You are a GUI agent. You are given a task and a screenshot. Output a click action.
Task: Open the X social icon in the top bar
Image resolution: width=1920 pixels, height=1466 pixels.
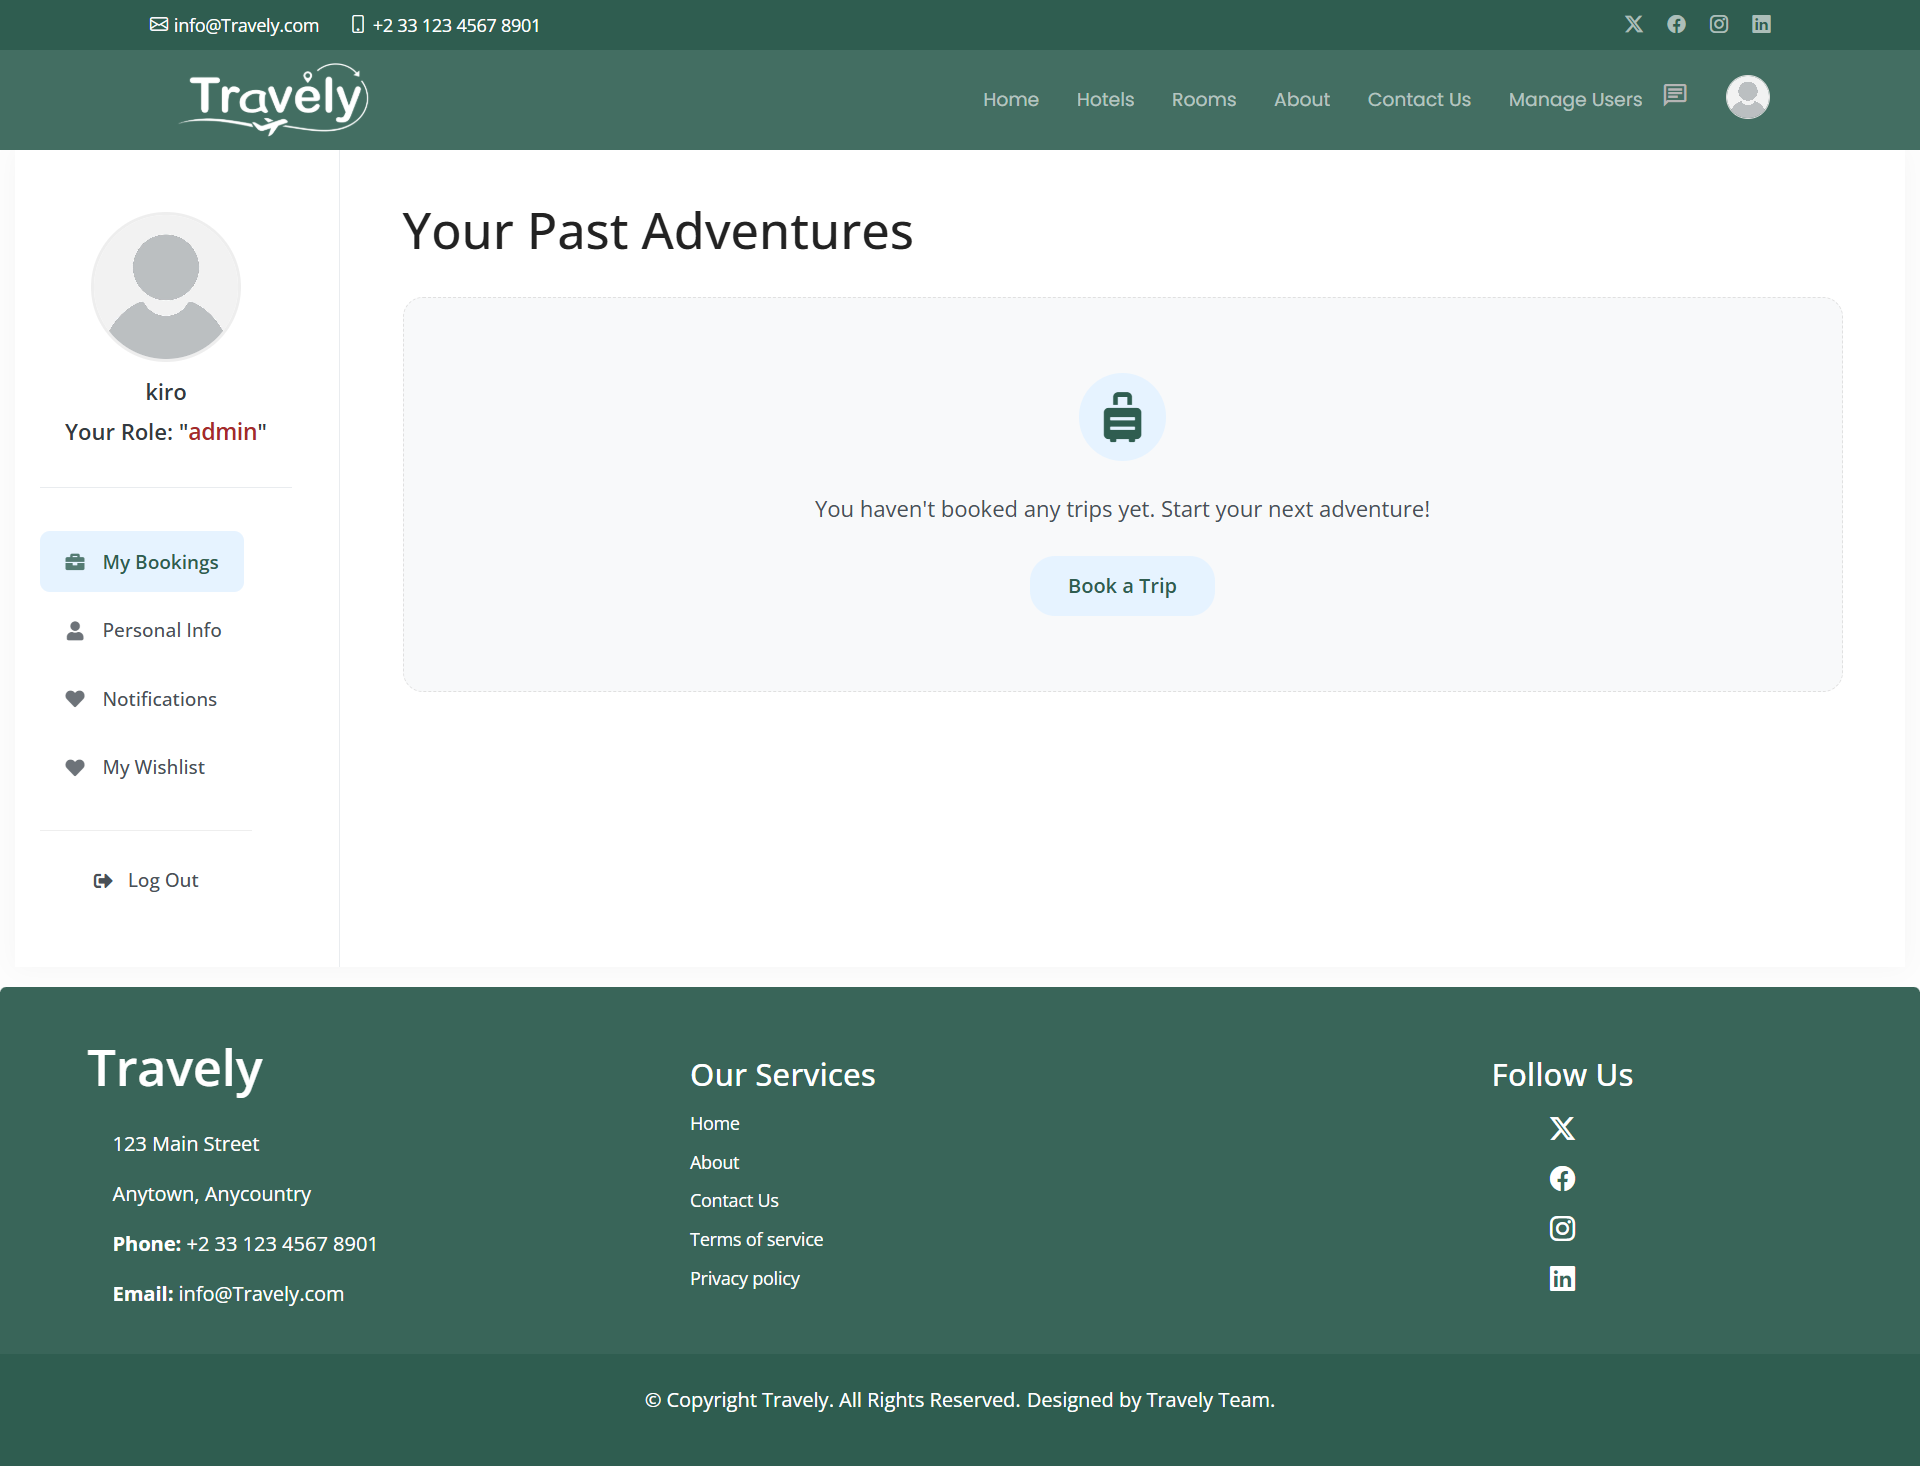1634,24
